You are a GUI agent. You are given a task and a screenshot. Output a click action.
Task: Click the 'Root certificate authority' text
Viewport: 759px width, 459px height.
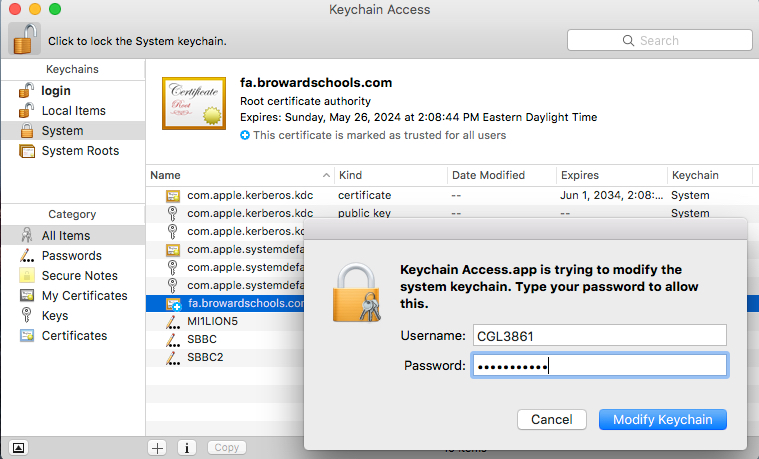pyautogui.click(x=305, y=101)
